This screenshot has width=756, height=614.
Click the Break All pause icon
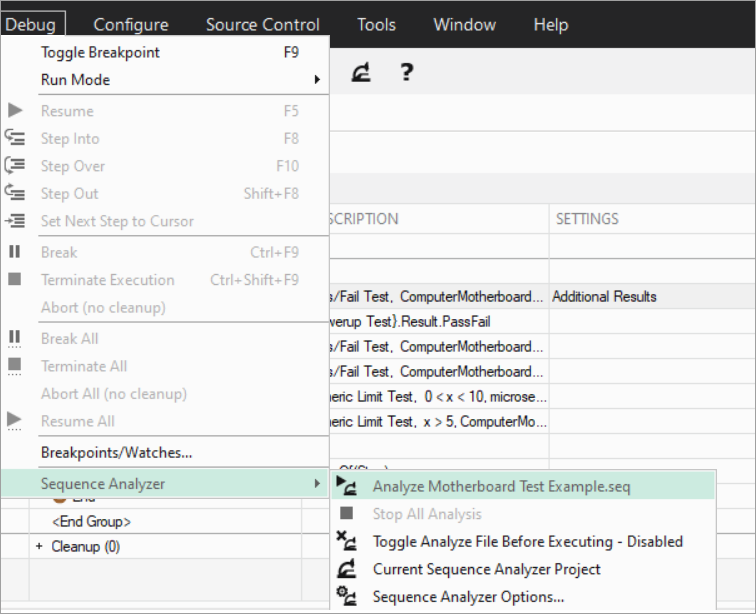click(x=15, y=339)
